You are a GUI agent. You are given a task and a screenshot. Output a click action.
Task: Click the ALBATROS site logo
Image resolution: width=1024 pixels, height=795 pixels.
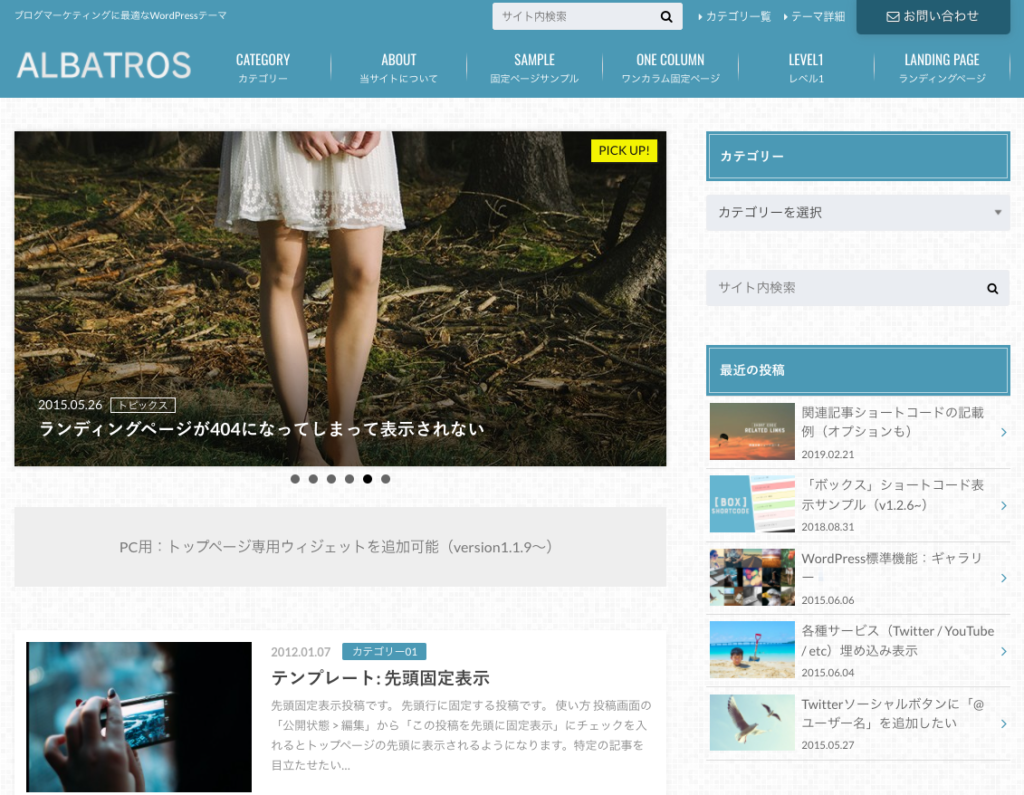point(104,66)
